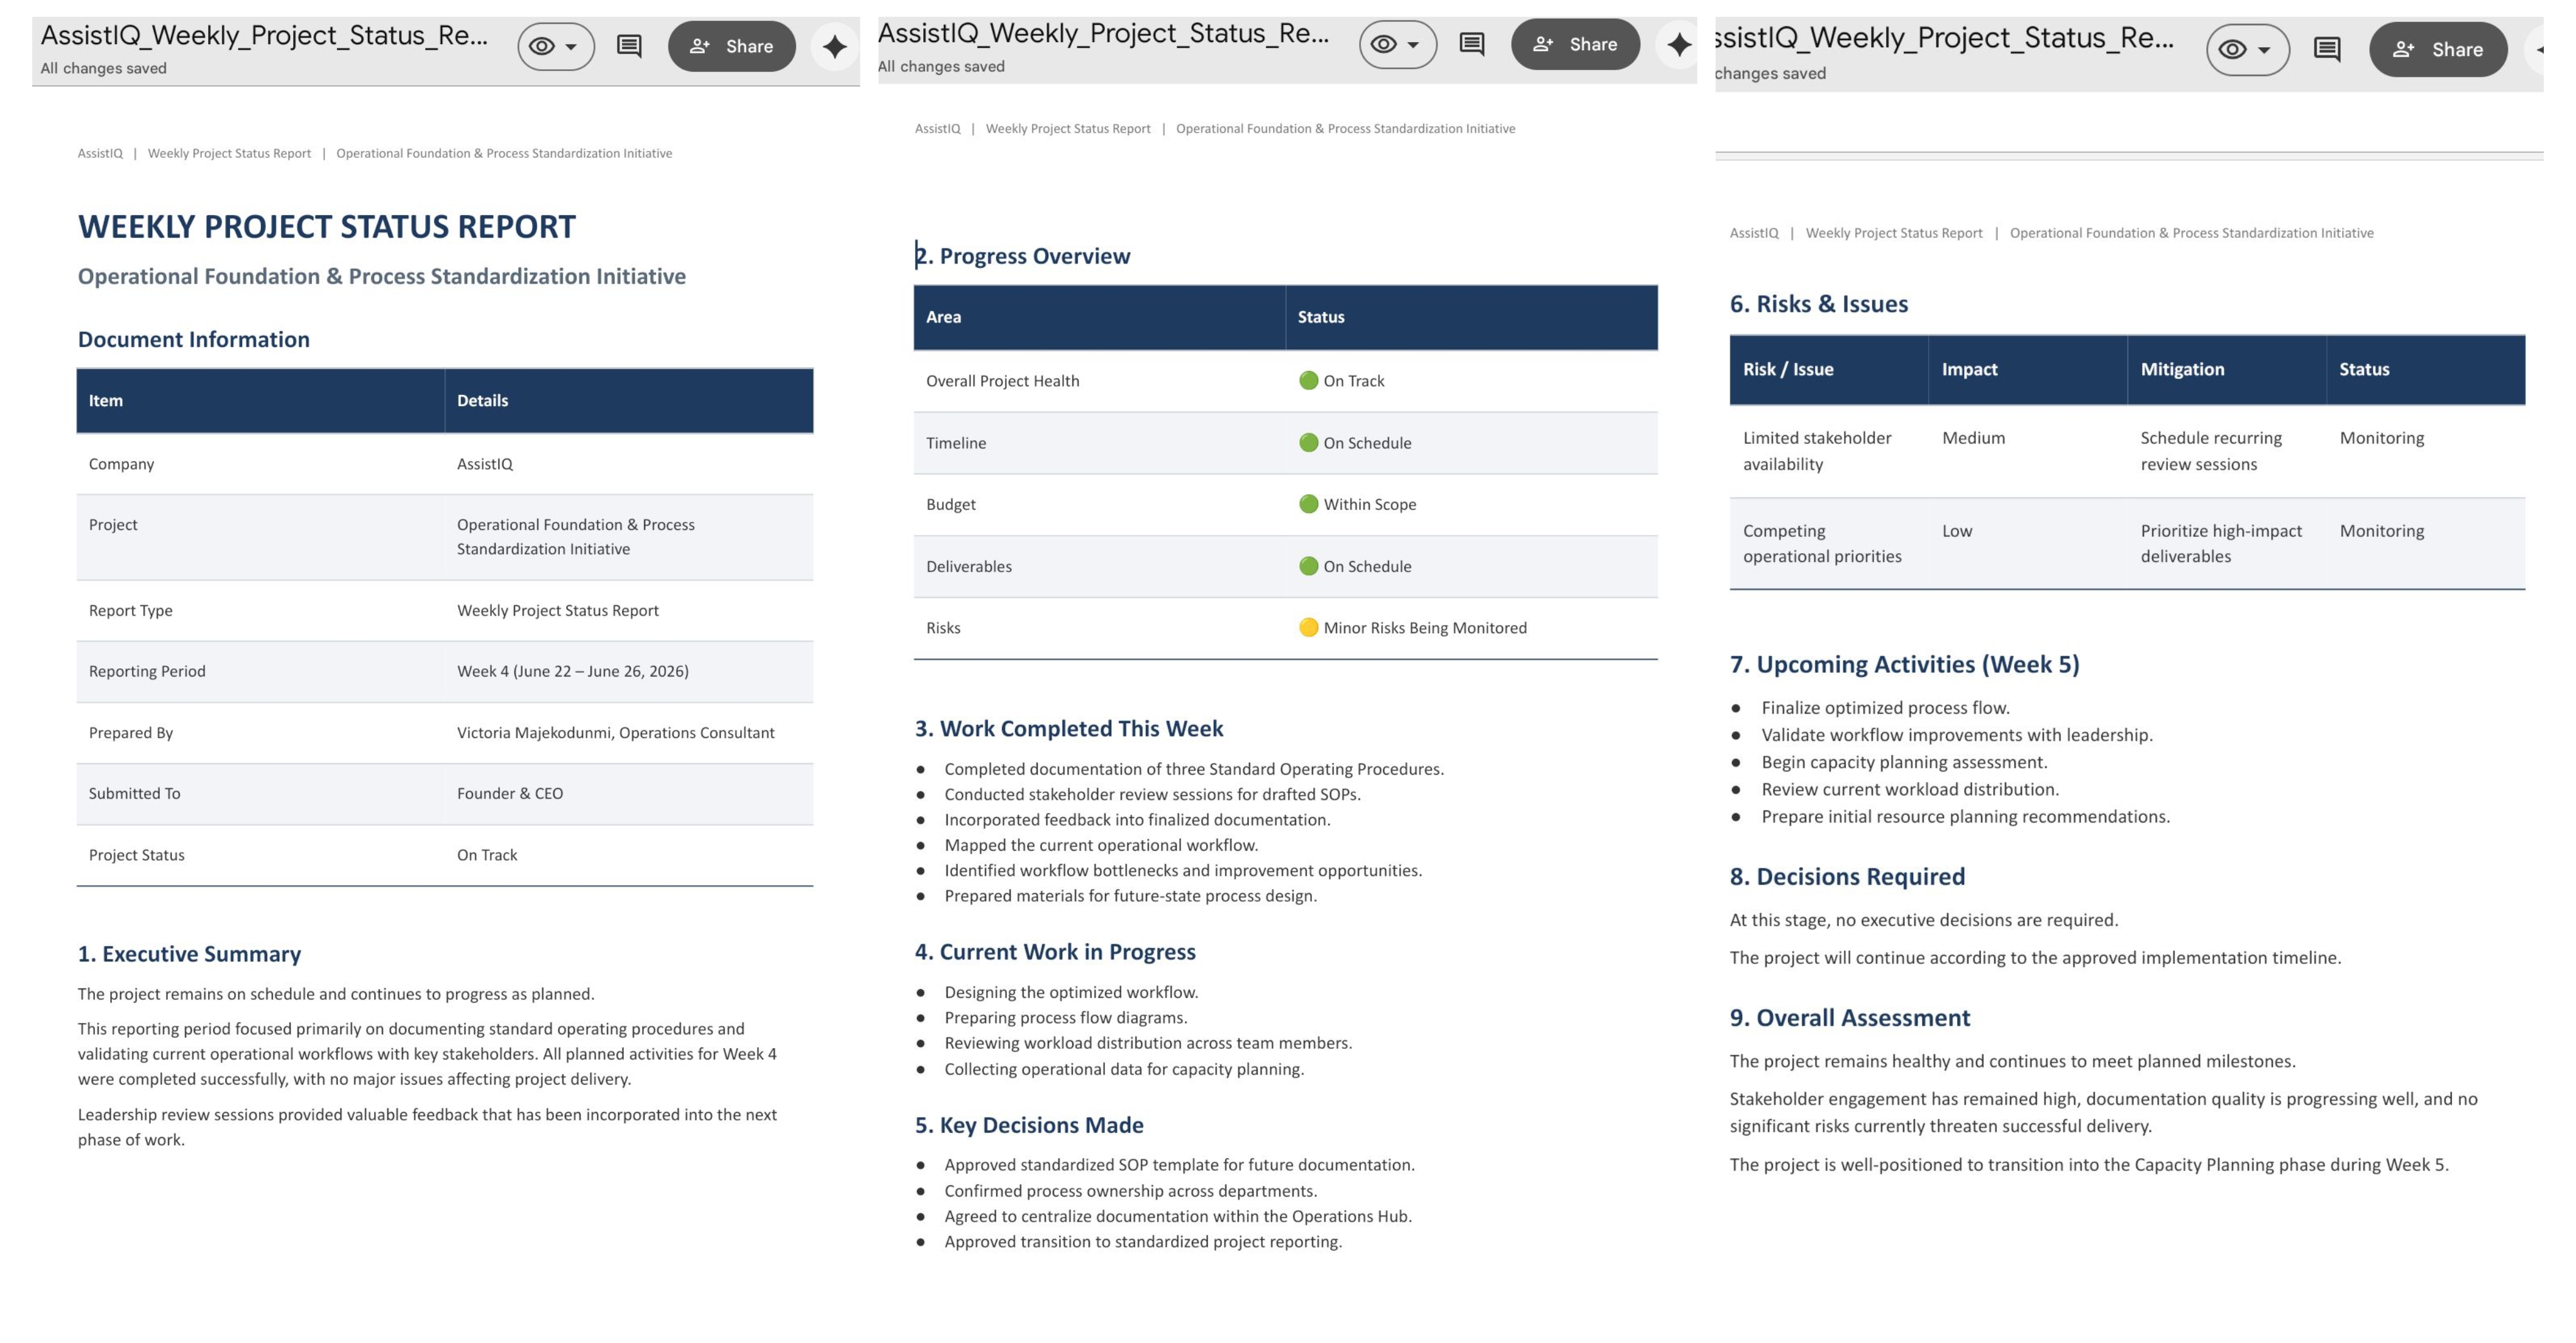
Task: Click bullet 'Confirmed process ownership across departments.'
Action: (x=1131, y=1191)
